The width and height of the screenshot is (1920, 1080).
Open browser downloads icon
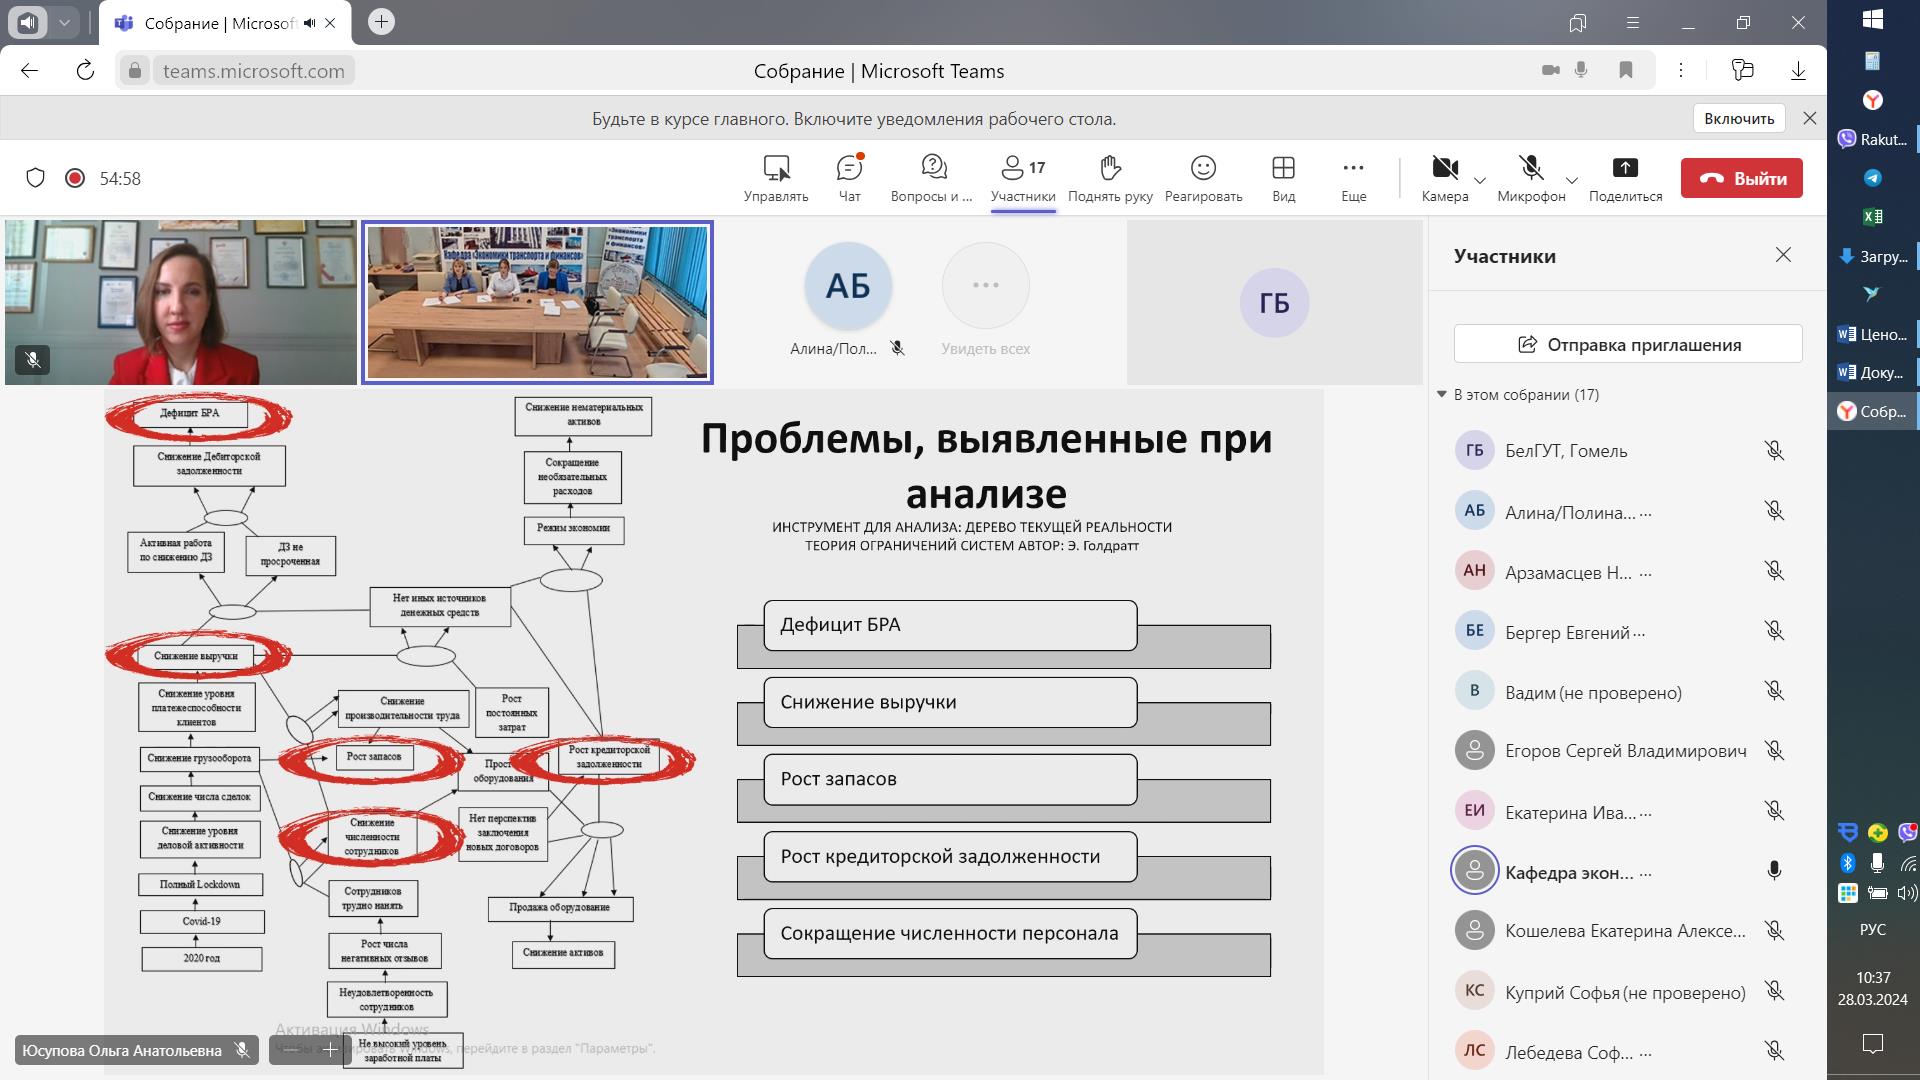point(1798,70)
